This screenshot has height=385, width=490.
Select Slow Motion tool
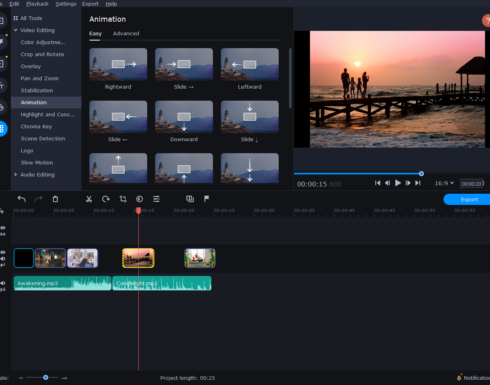click(37, 163)
